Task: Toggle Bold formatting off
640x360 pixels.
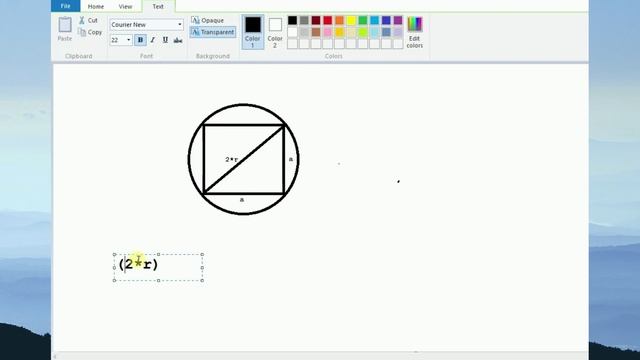Action: click(x=140, y=40)
